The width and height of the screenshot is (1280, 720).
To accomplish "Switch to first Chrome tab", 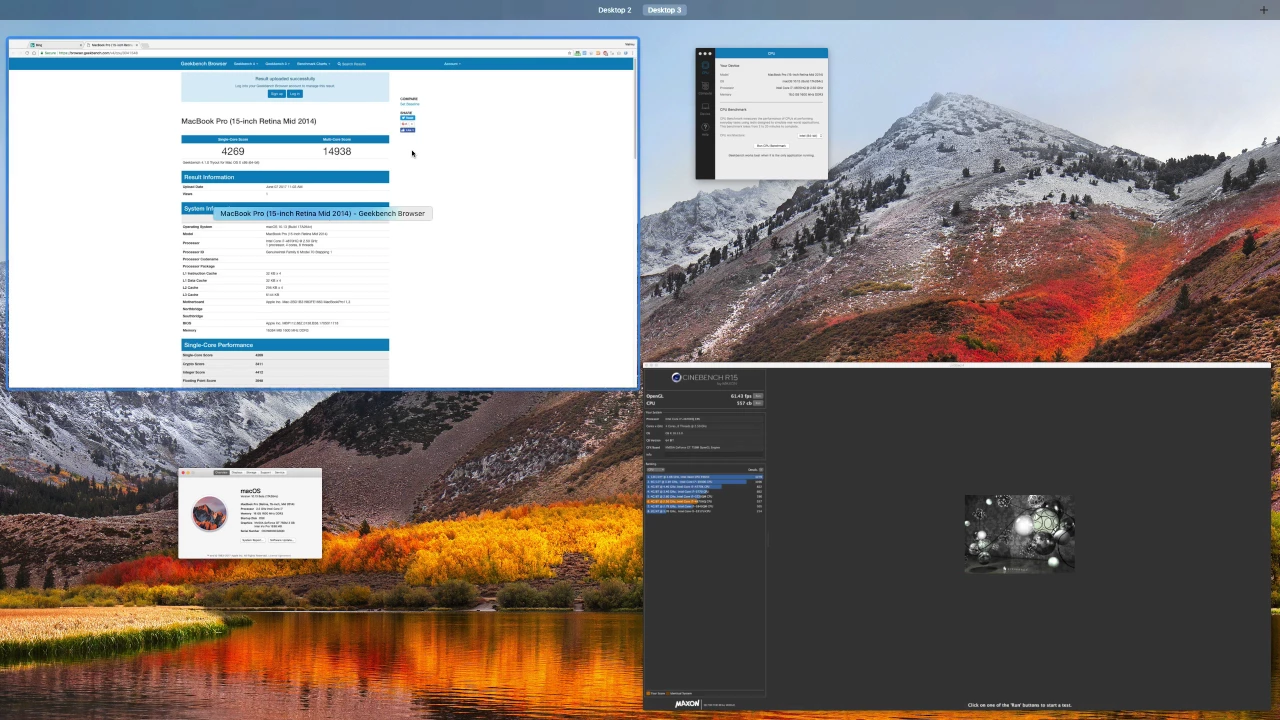I will click(56, 45).
